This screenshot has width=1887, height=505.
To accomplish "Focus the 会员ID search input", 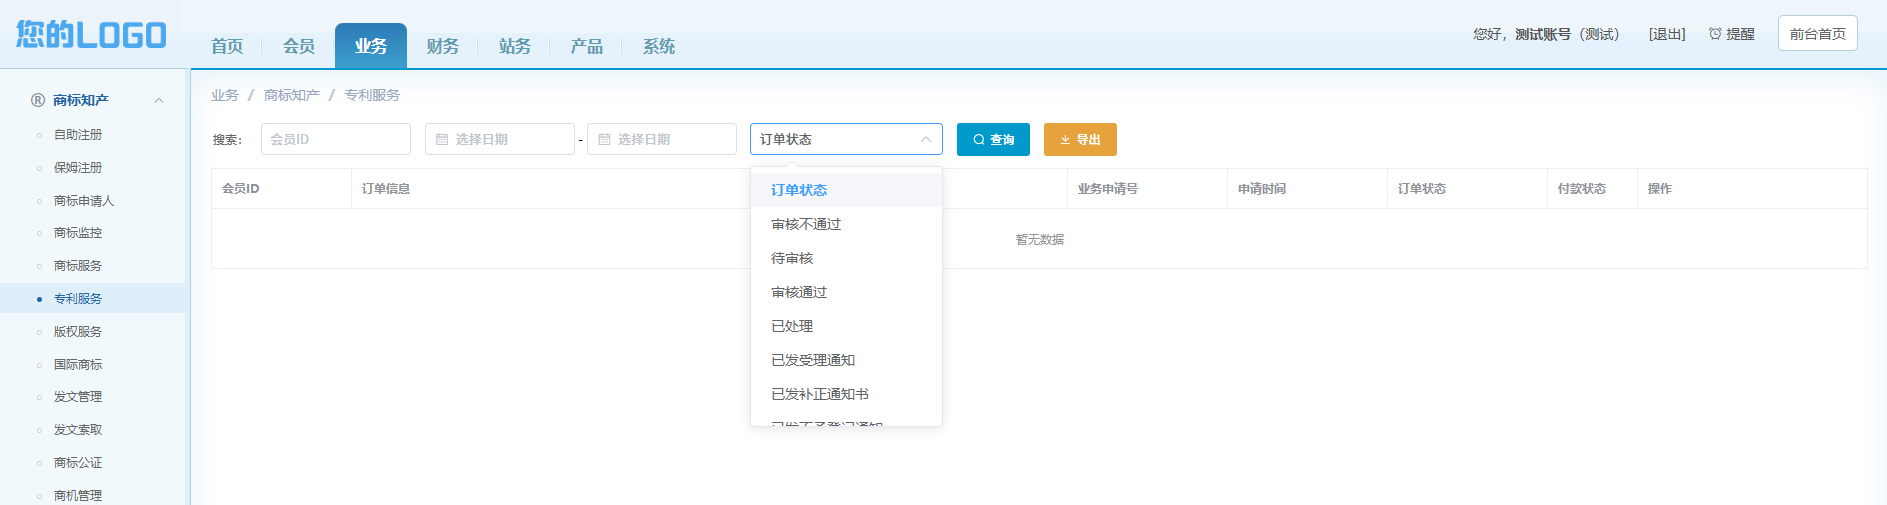I will [x=336, y=139].
